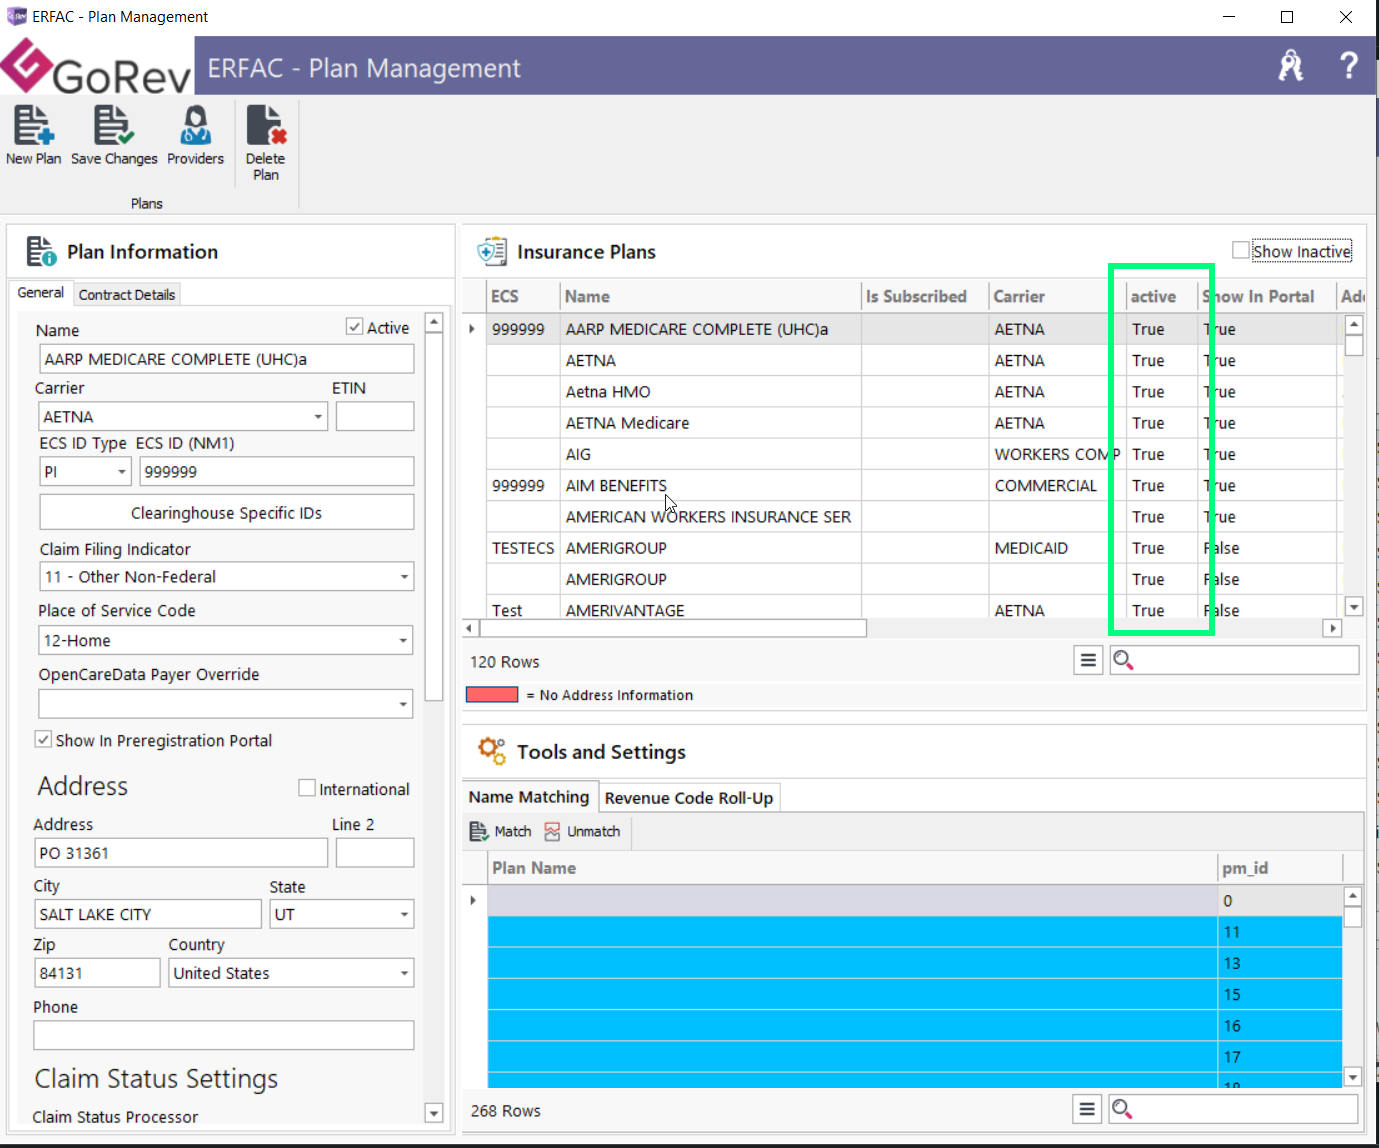Screen dimensions: 1379x1148
Task: Switch to the General tab
Action: tap(41, 293)
